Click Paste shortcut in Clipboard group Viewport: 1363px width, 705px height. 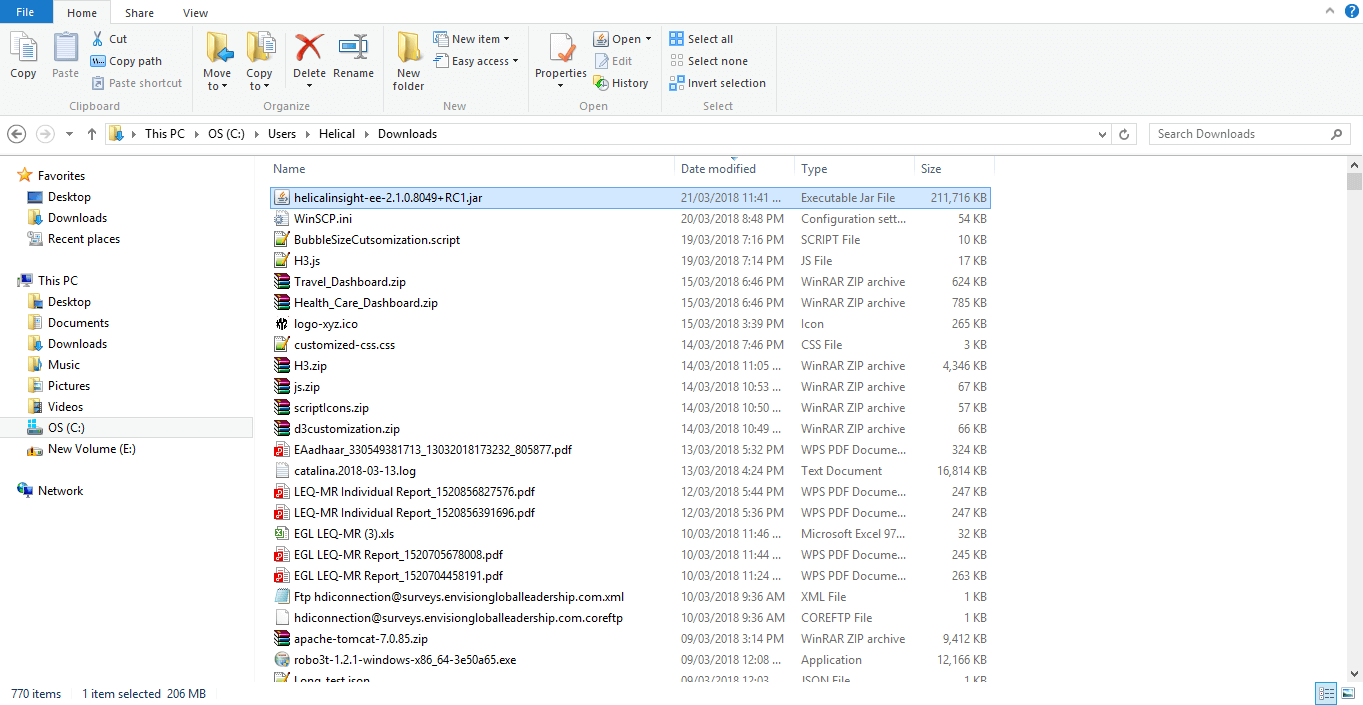[x=137, y=83]
